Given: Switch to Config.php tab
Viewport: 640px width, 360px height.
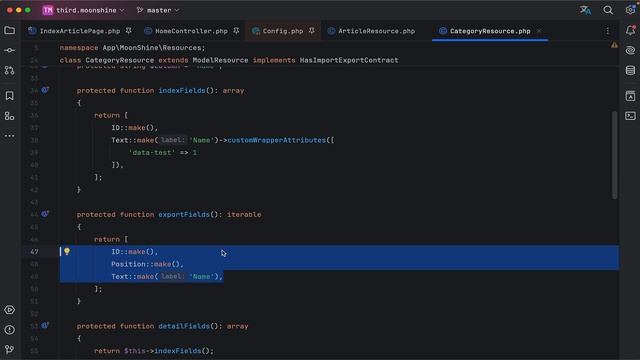Looking at the screenshot, I should pyautogui.click(x=282, y=31).
